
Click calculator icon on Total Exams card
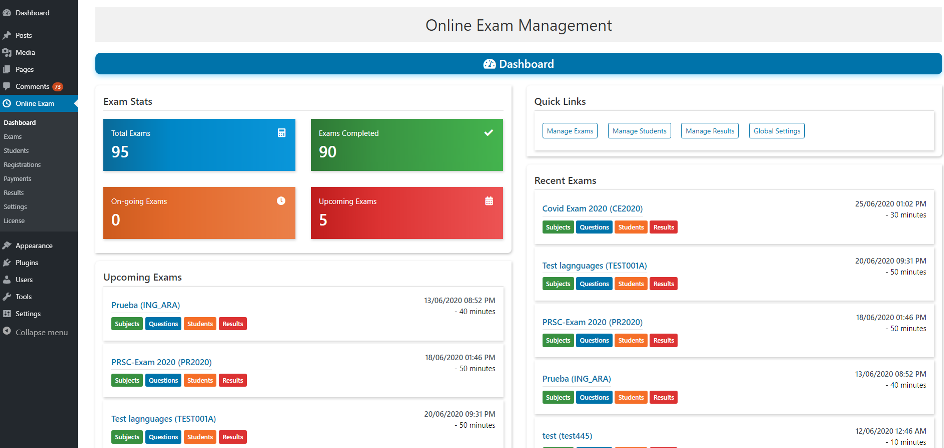(282, 132)
